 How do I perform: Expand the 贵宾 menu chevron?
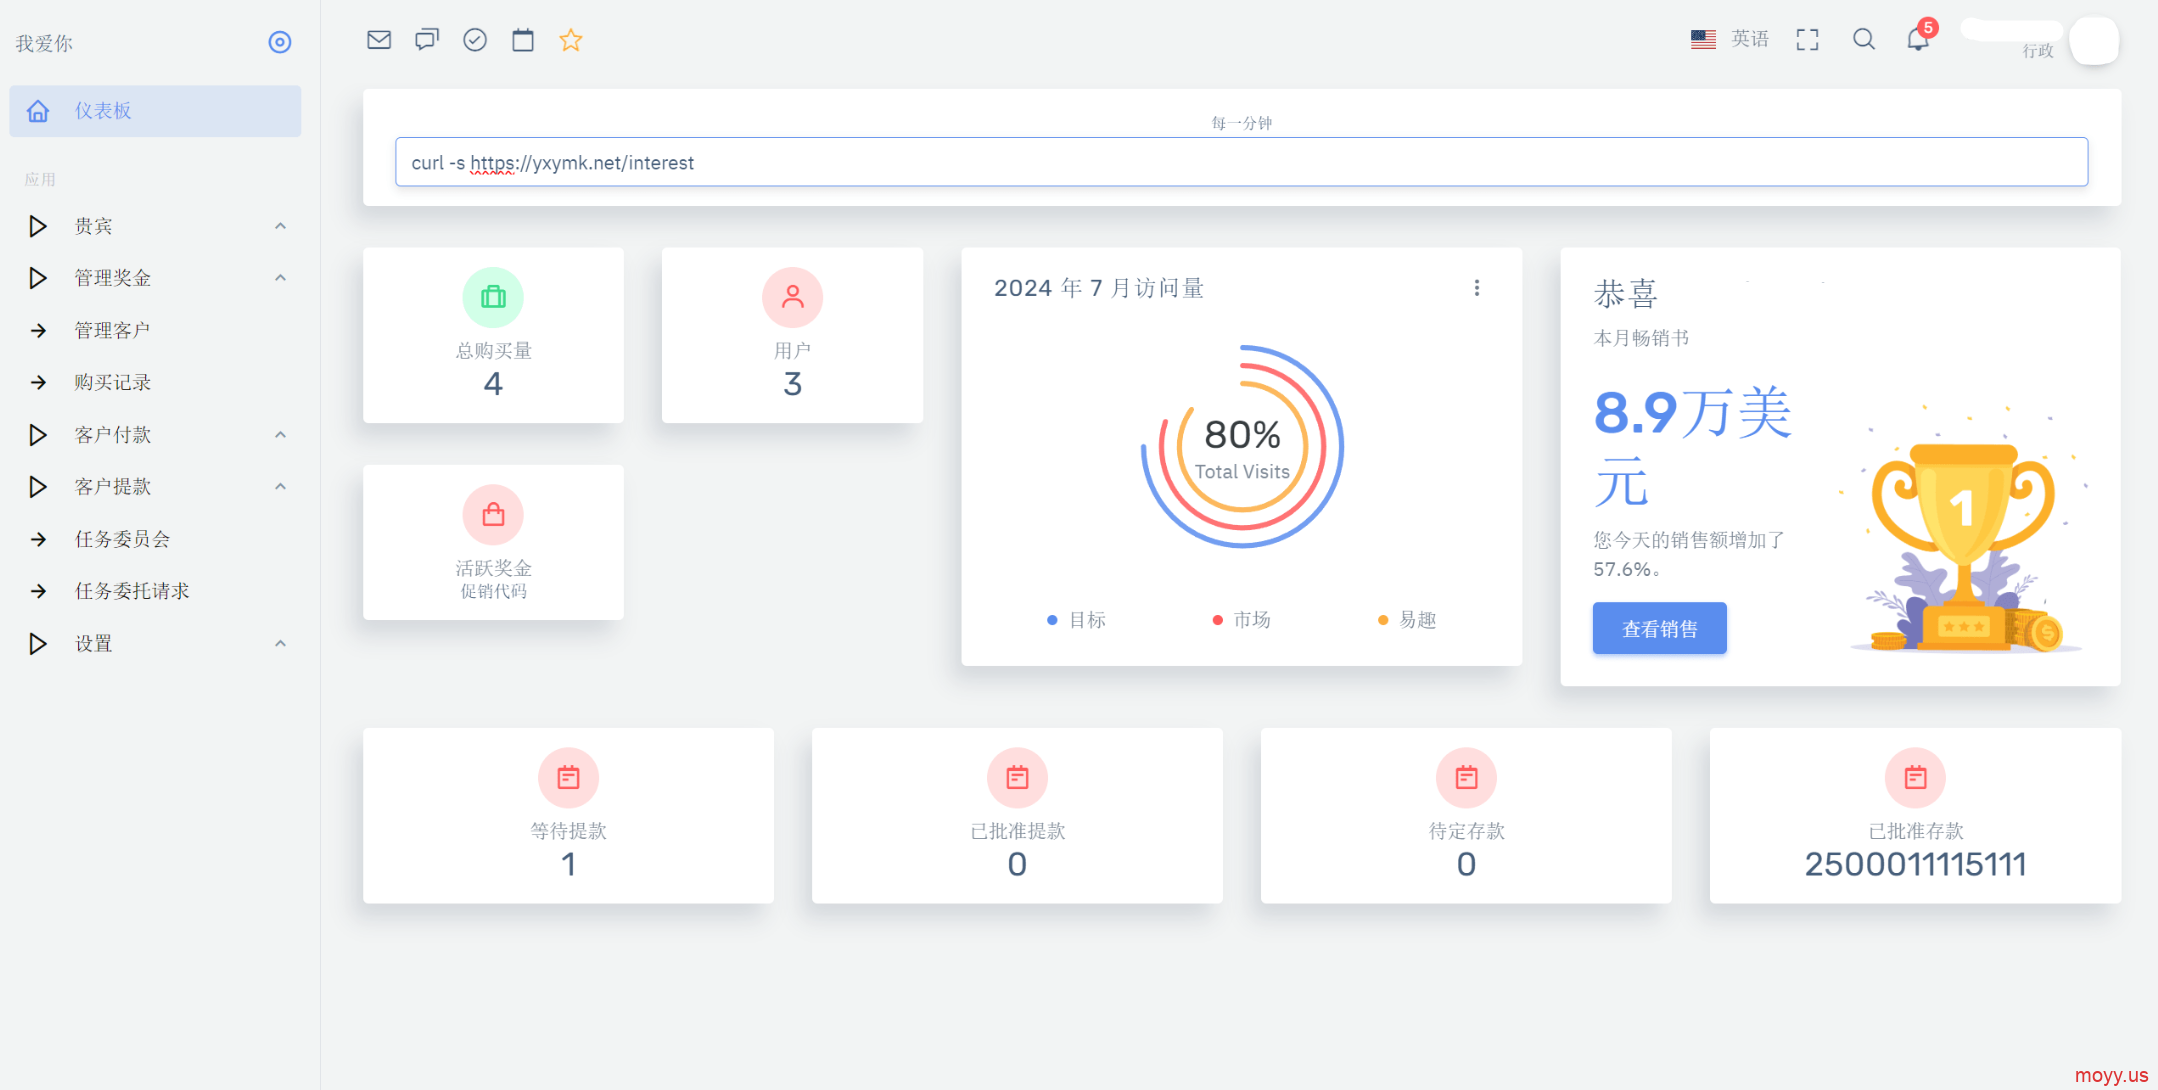281,226
